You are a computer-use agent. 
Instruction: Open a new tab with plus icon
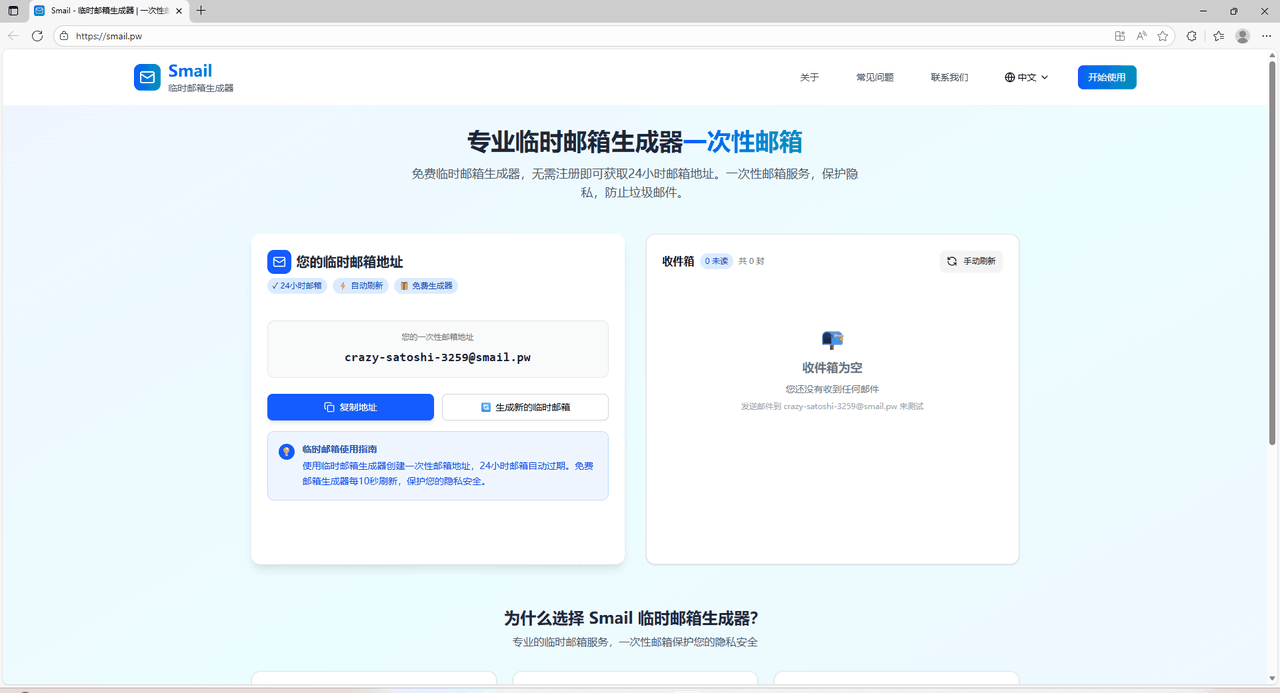click(201, 11)
